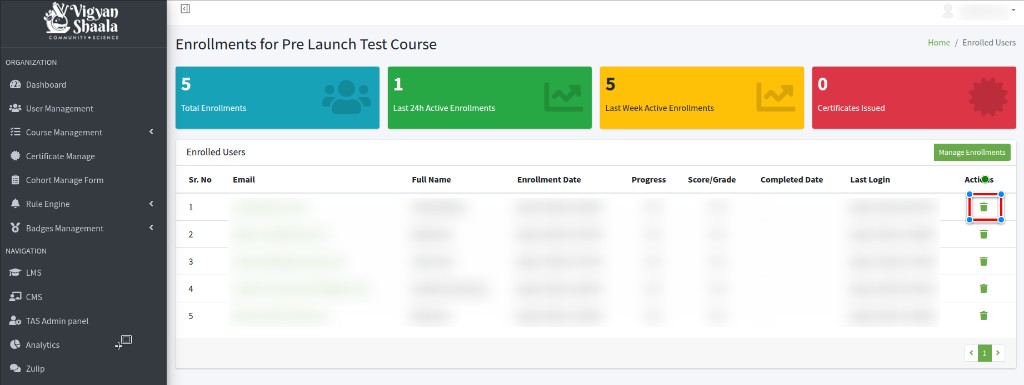The image size is (1024, 385).
Task: Click the Manage Enrollments button
Action: (972, 153)
